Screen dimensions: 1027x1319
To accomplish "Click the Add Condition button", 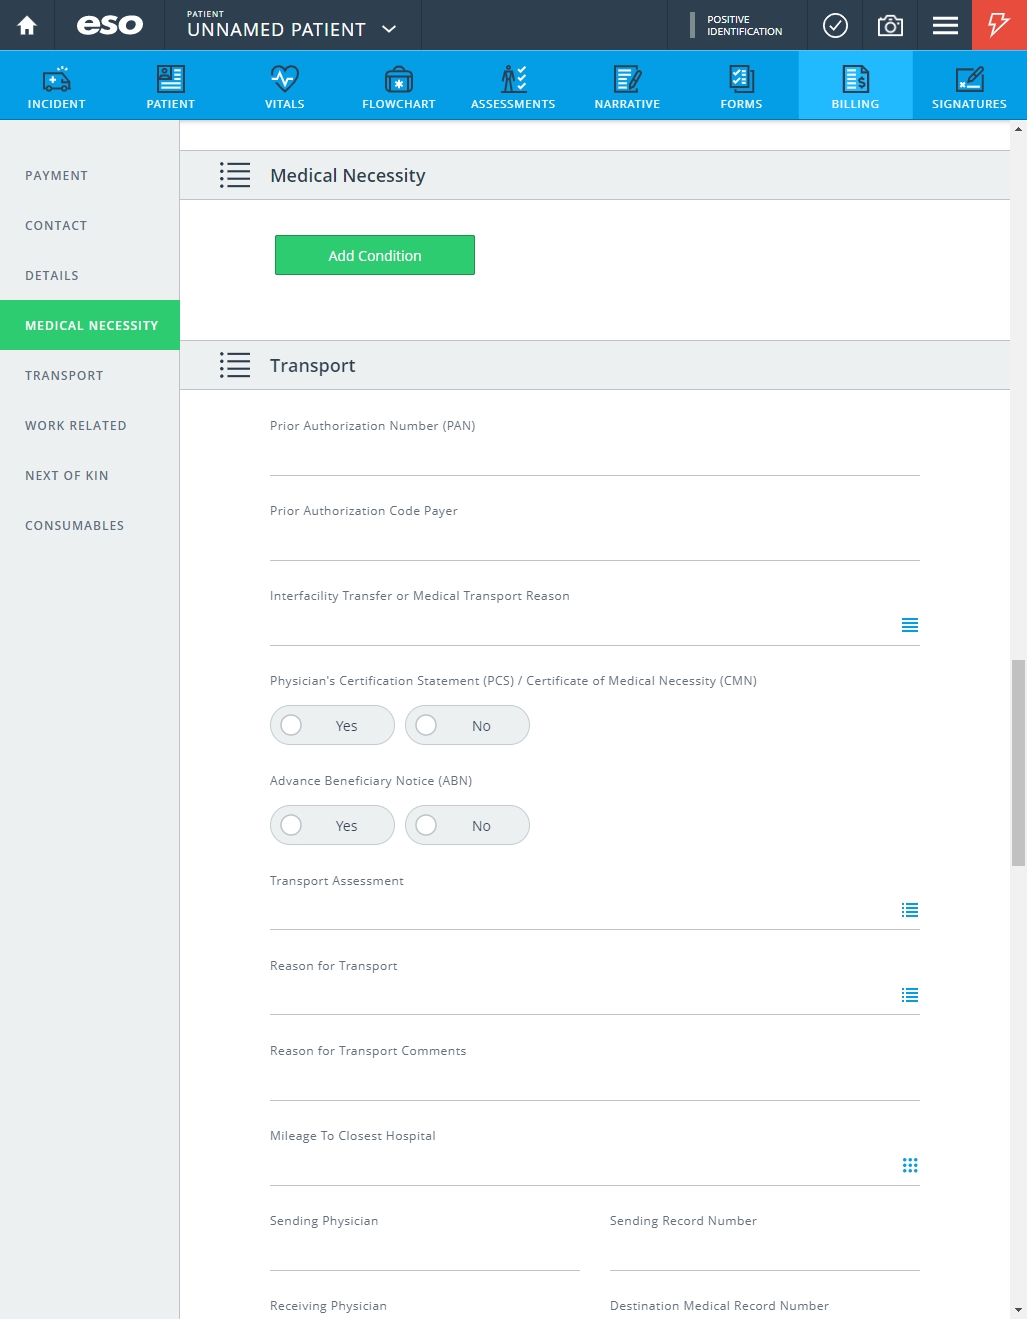I will (x=375, y=255).
